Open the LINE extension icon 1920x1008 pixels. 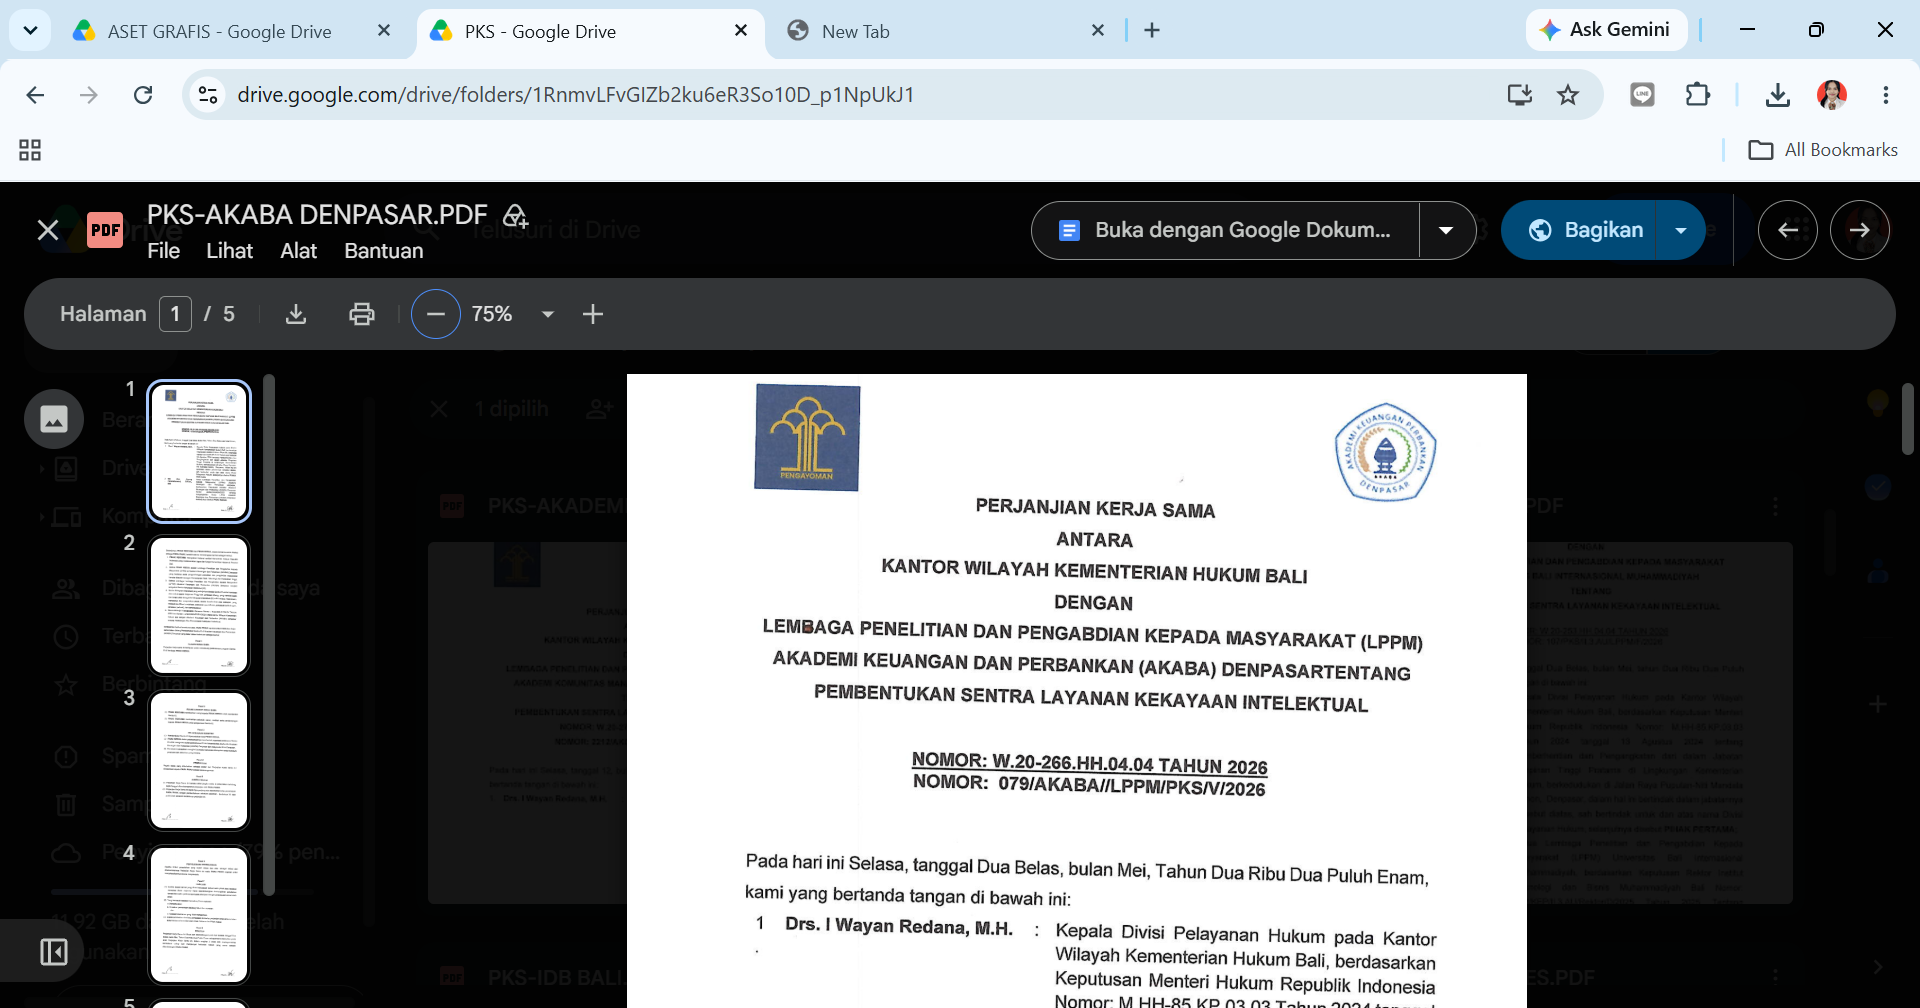(1642, 95)
